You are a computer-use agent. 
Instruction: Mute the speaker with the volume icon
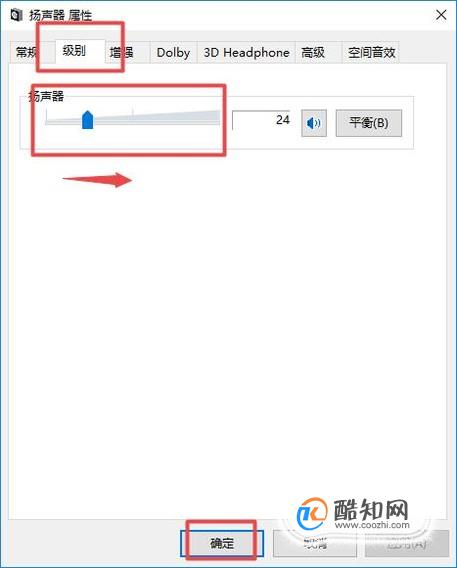(314, 123)
